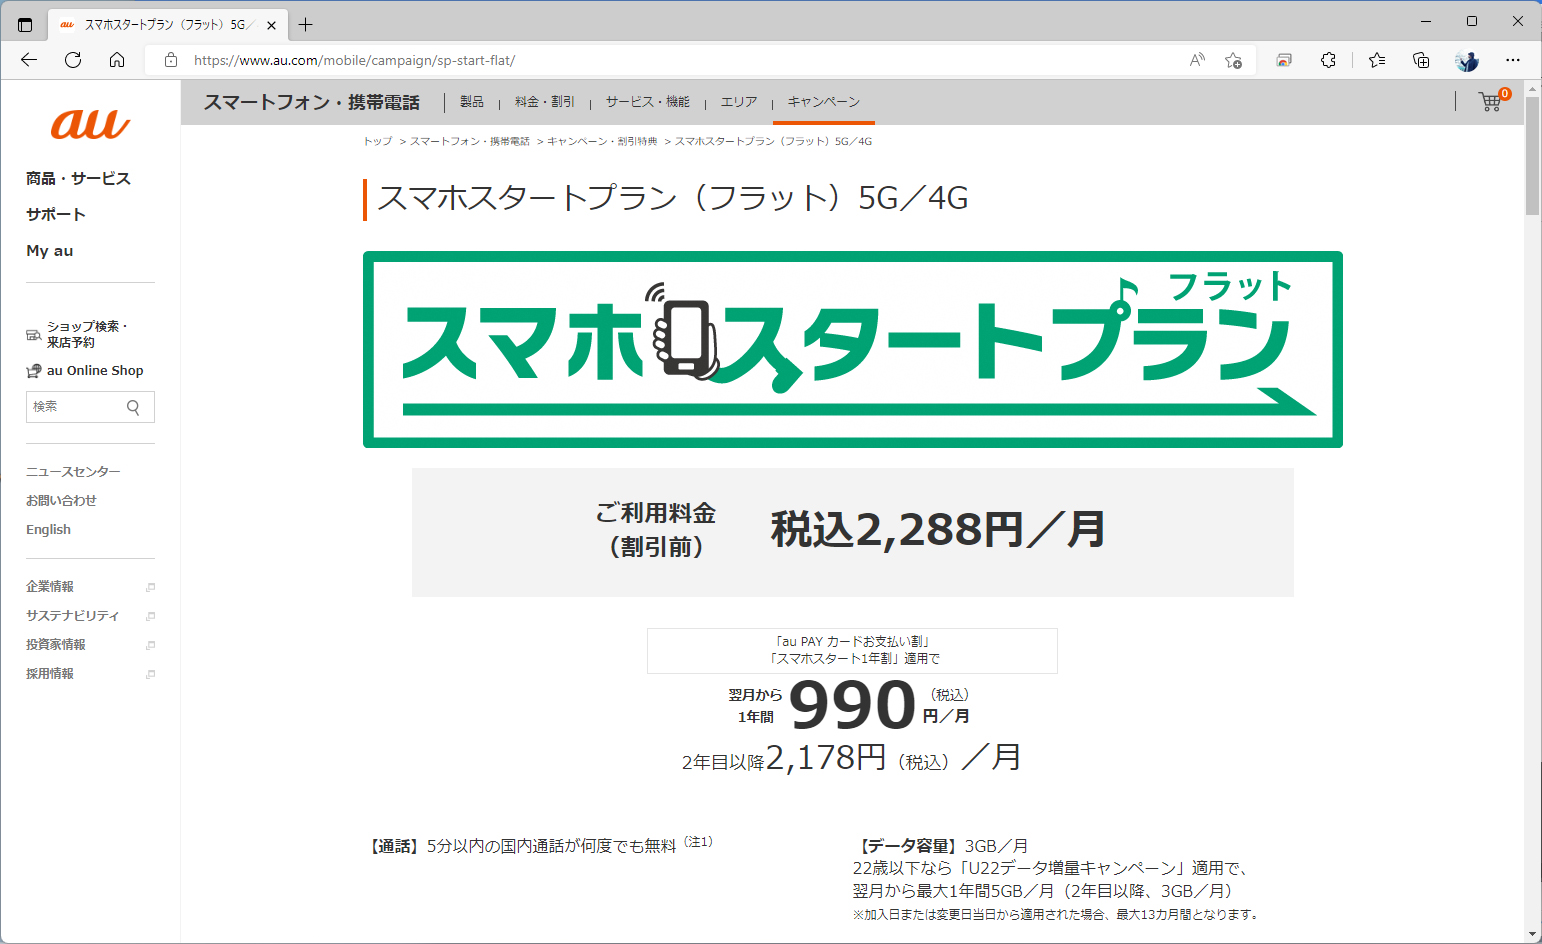Screen dimensions: 1542x944
Task: Open browser settings and more menu
Action: coord(1513,60)
